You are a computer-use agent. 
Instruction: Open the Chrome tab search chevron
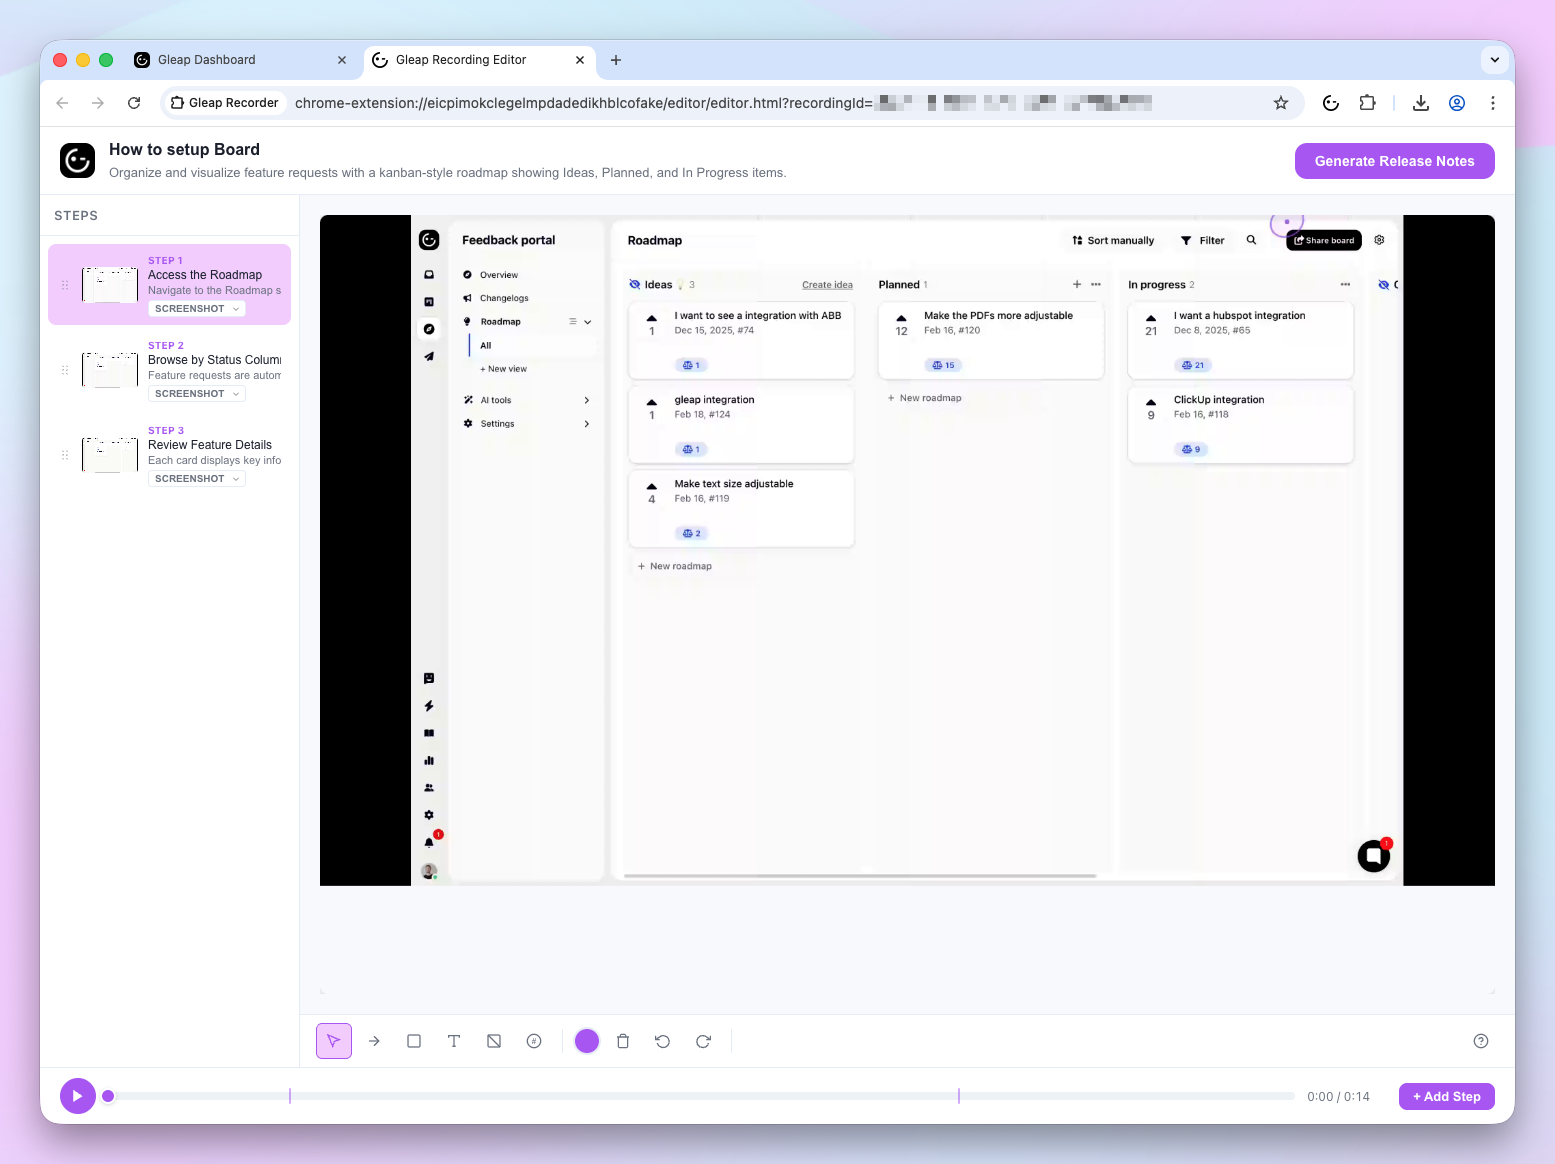pos(1494,60)
